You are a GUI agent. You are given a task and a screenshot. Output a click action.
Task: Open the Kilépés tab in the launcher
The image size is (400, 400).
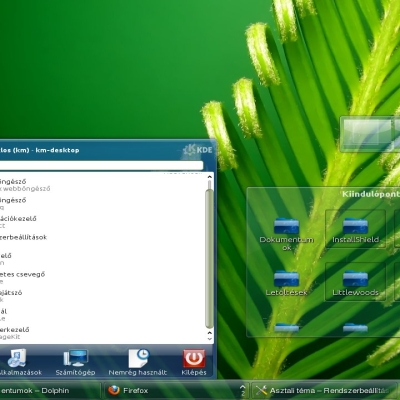[x=194, y=363]
